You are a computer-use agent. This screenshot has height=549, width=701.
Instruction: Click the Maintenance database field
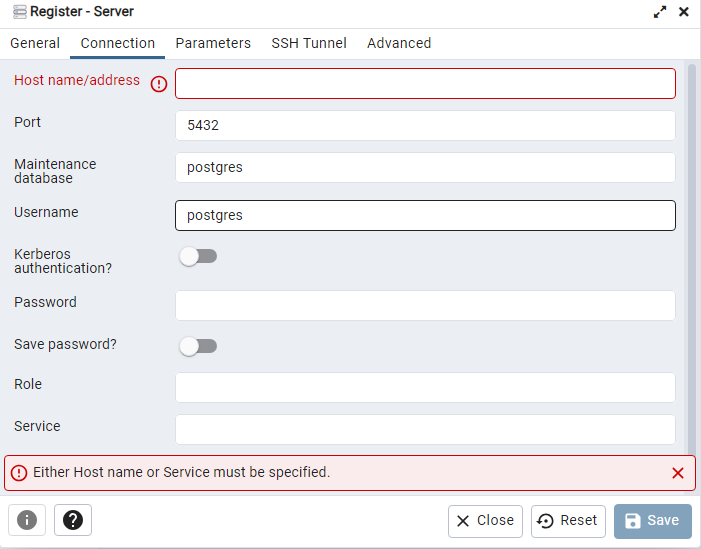tap(425, 167)
